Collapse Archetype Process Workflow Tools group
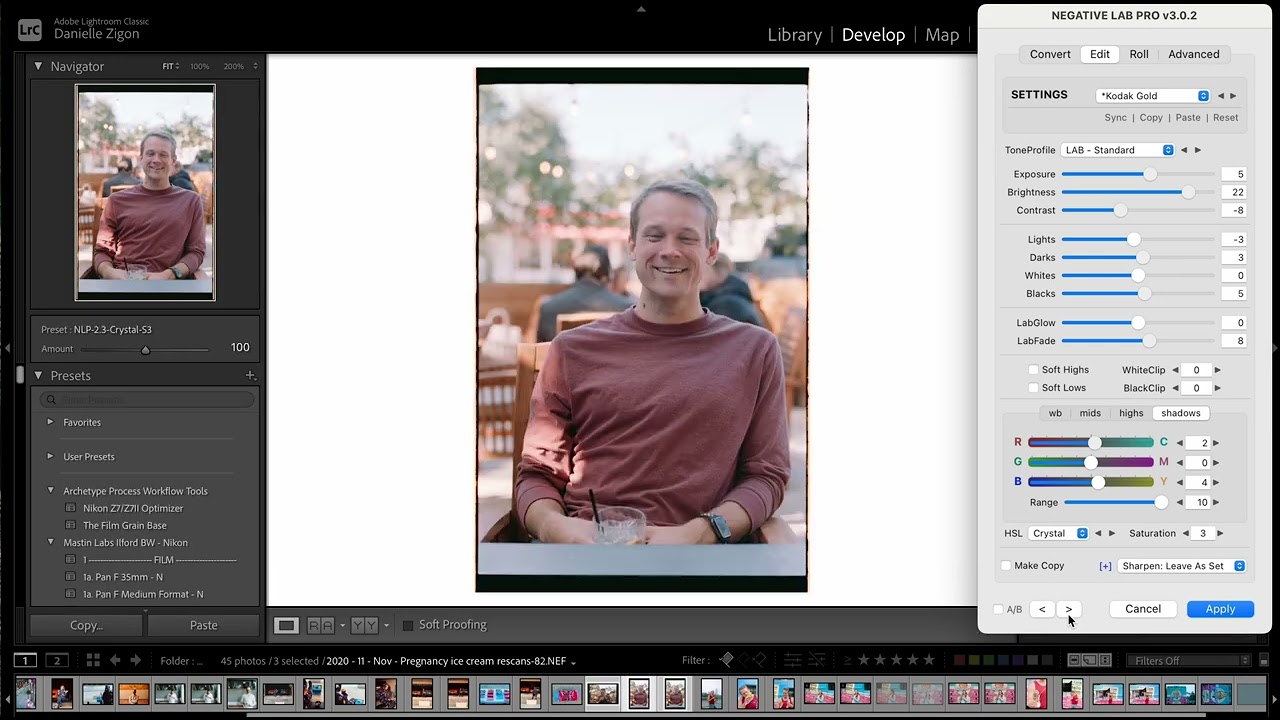The height and width of the screenshot is (720, 1280). tap(50, 491)
